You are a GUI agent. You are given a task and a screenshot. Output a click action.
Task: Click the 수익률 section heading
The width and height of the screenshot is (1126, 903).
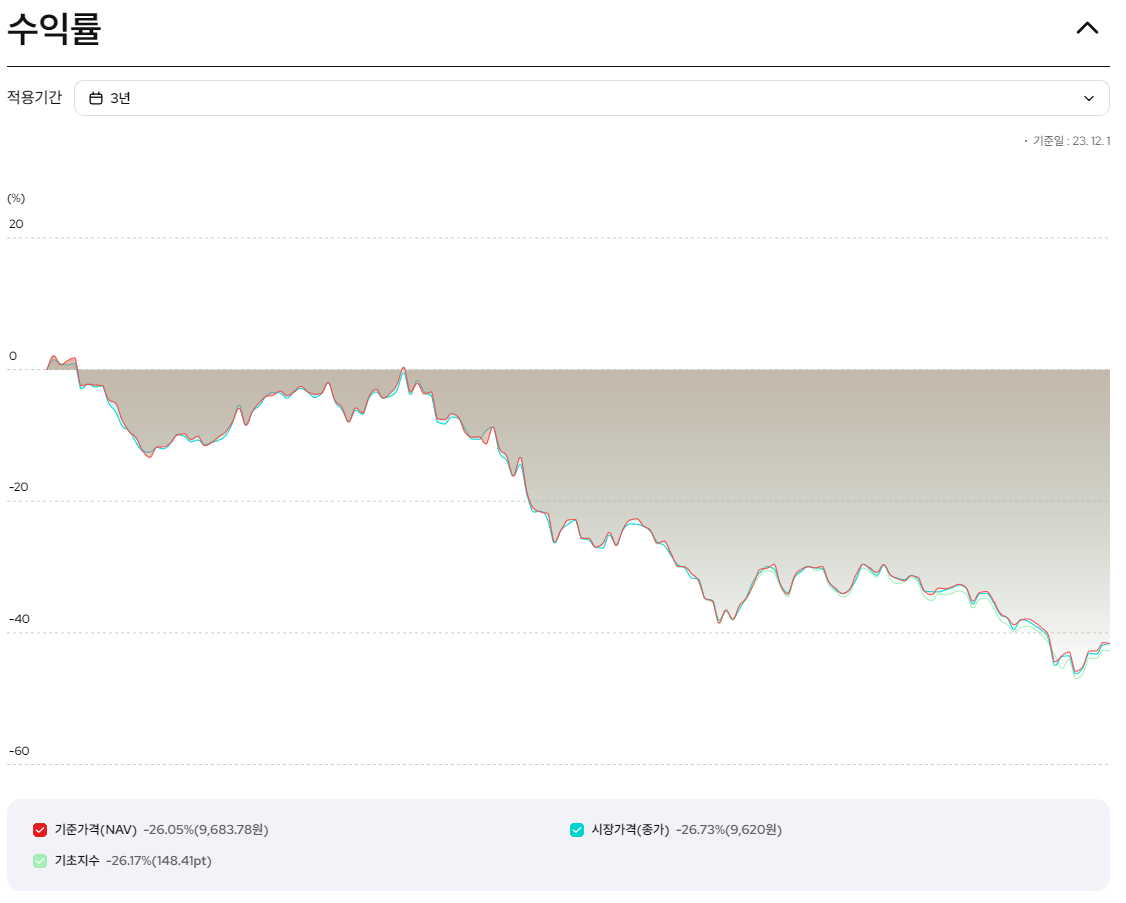point(54,30)
